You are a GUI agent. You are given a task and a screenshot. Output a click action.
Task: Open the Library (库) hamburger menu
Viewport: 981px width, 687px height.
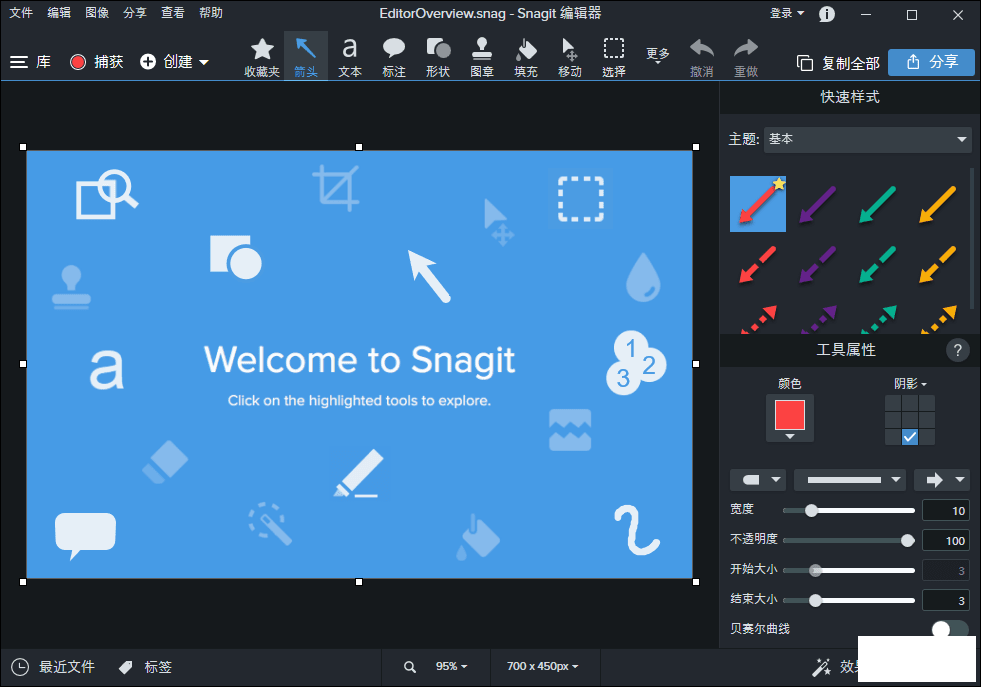(30, 62)
